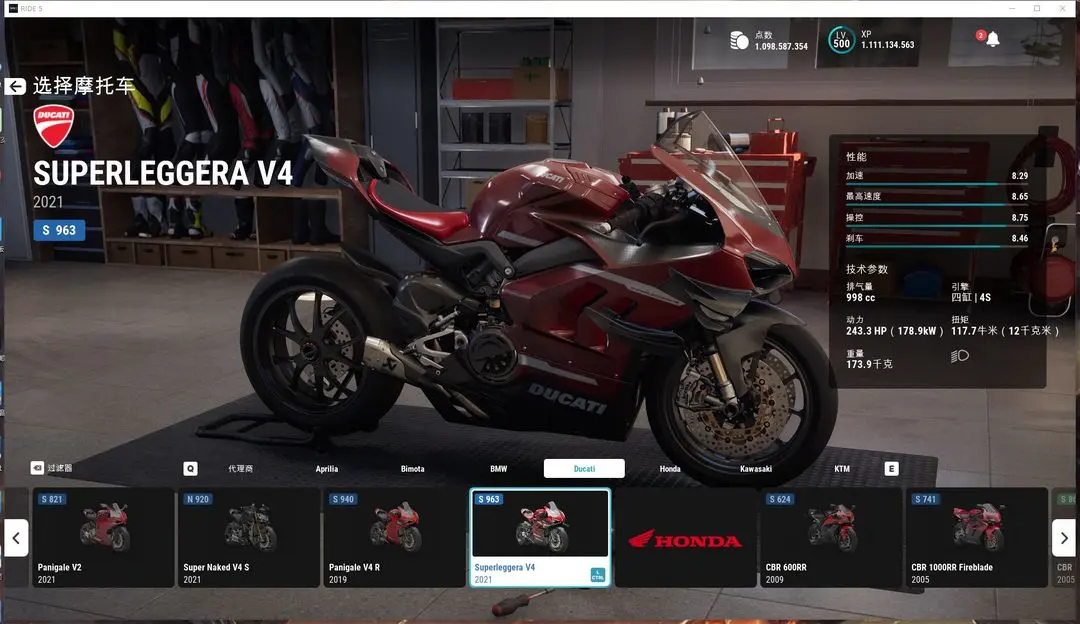Click the Ducati shield logo
The width and height of the screenshot is (1080, 624).
coord(54,125)
